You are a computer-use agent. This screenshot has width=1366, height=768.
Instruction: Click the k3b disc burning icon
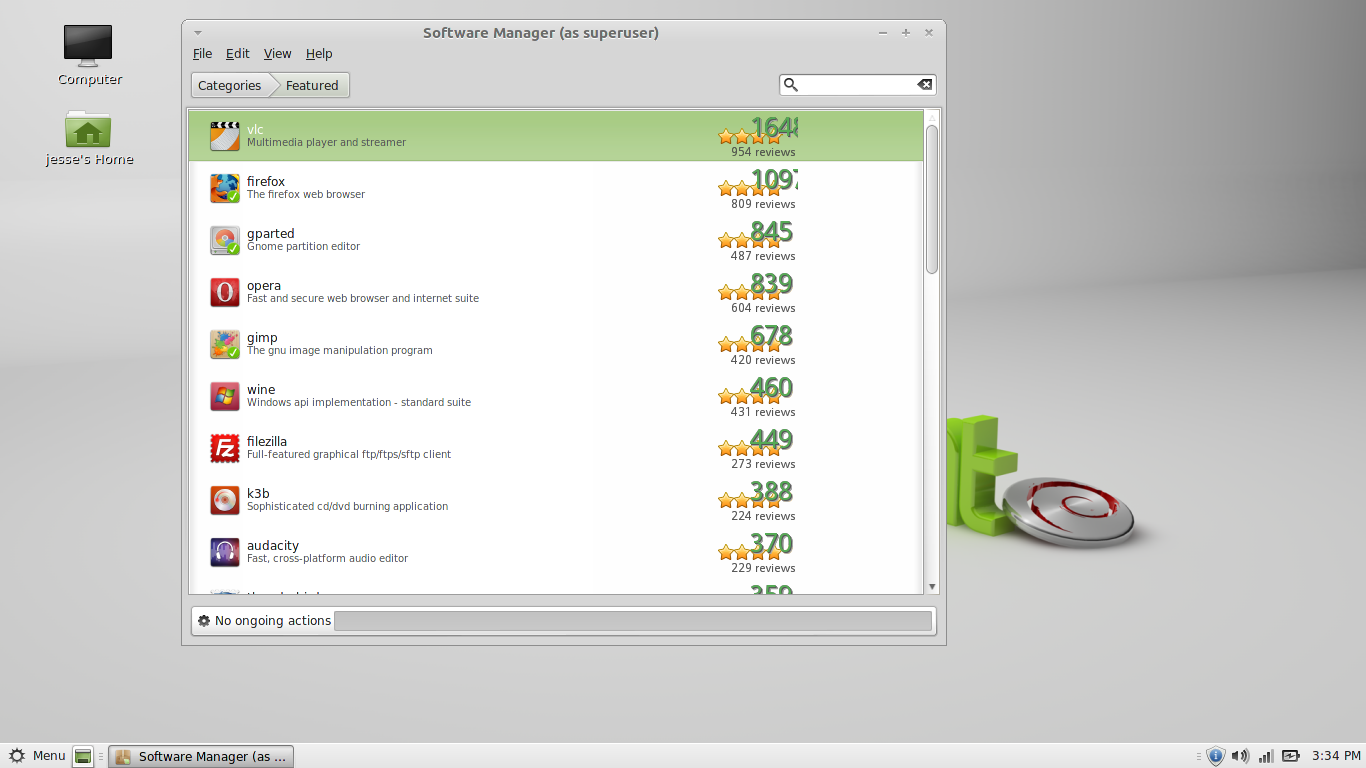click(x=225, y=500)
